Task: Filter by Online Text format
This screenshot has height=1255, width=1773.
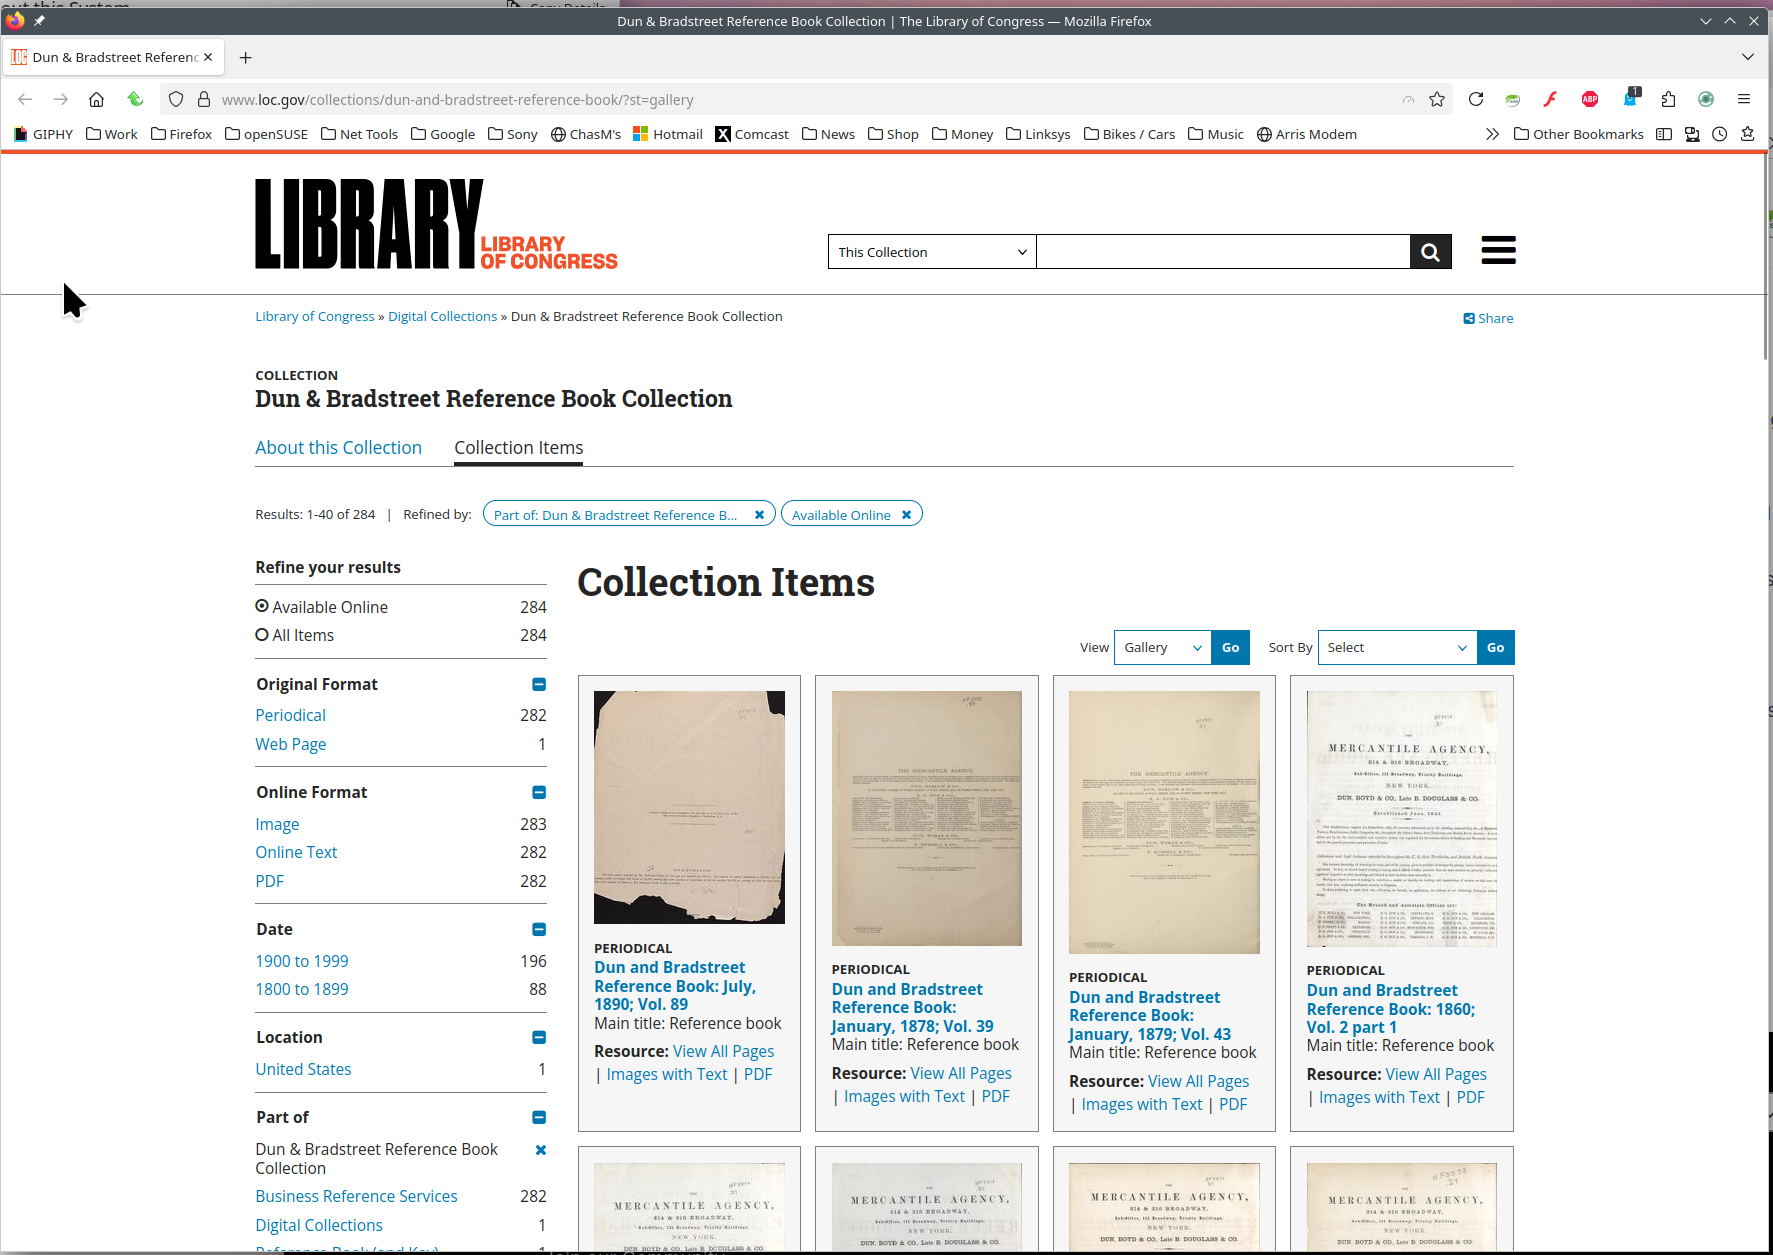Action: [x=296, y=852]
